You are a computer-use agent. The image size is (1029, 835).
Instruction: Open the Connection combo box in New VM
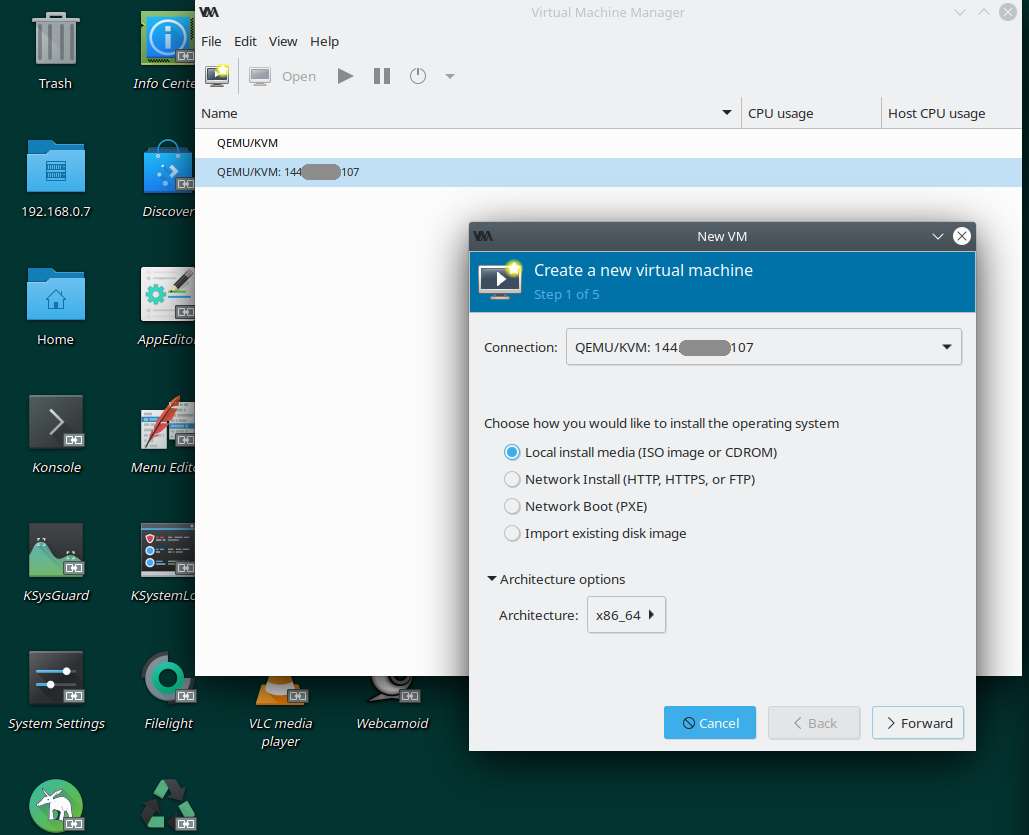[764, 347]
